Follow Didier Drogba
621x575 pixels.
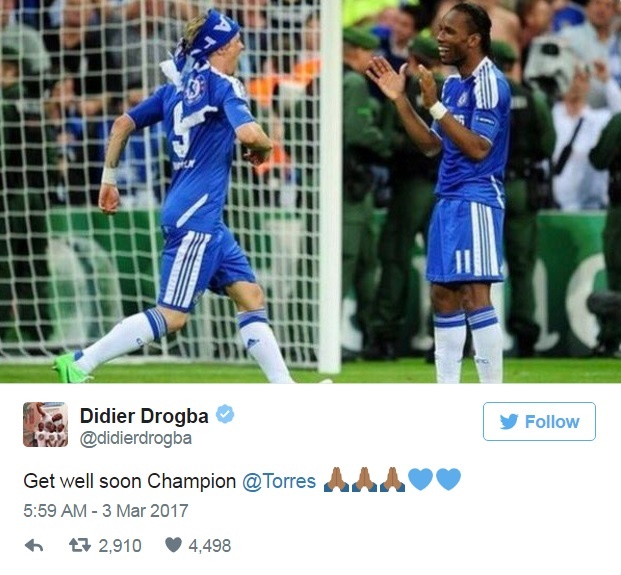(x=539, y=421)
